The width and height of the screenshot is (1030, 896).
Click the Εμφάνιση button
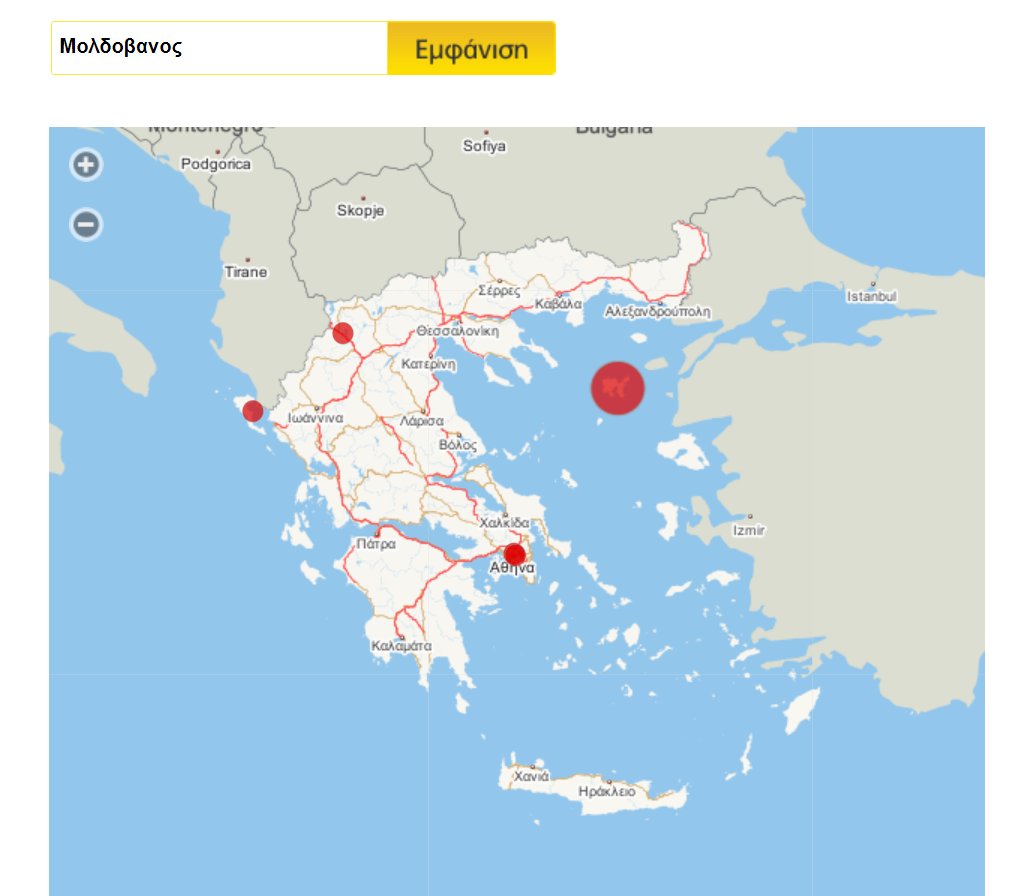click(x=471, y=49)
